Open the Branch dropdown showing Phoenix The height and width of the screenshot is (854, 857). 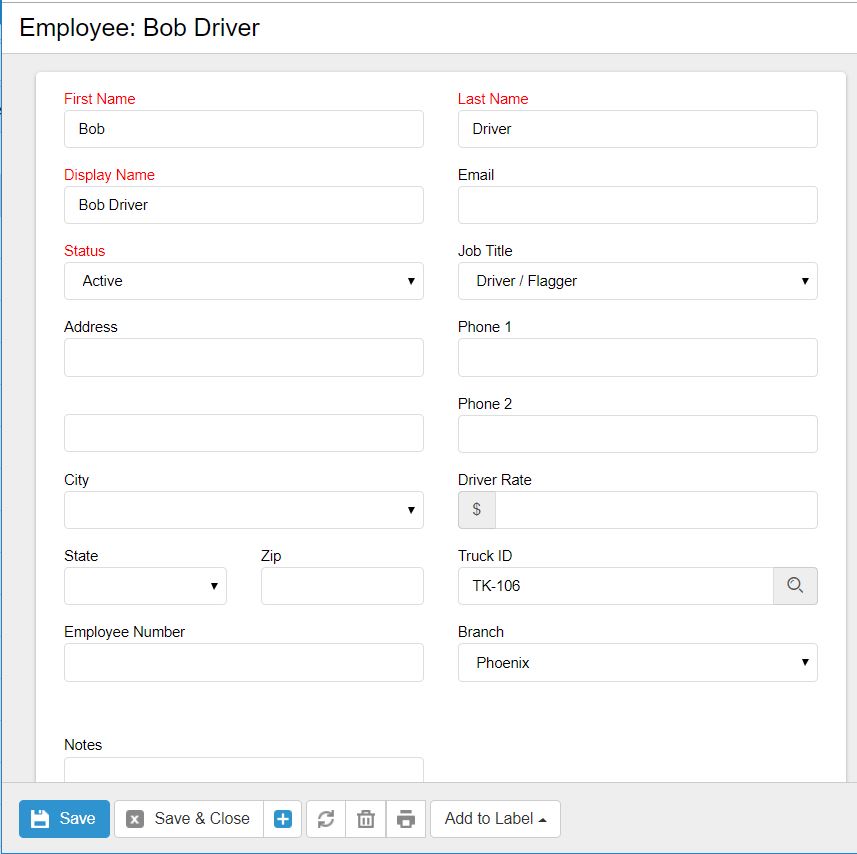(x=637, y=662)
